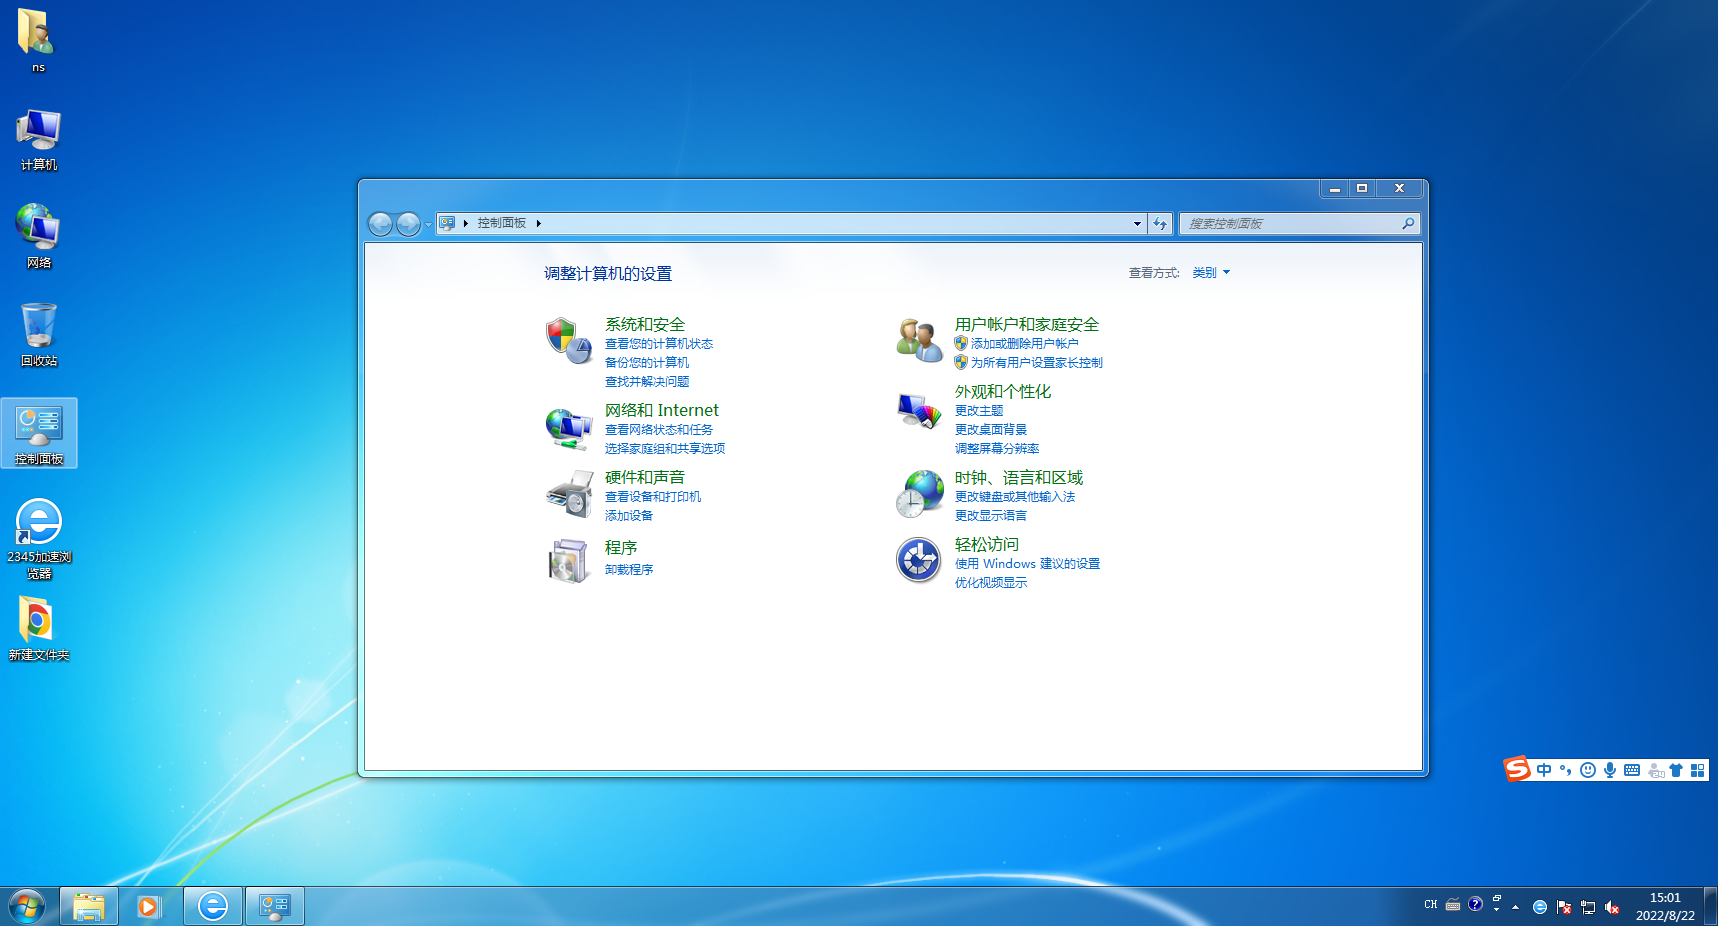Open the Network and Internet globe icon
The height and width of the screenshot is (926, 1718).
(568, 428)
